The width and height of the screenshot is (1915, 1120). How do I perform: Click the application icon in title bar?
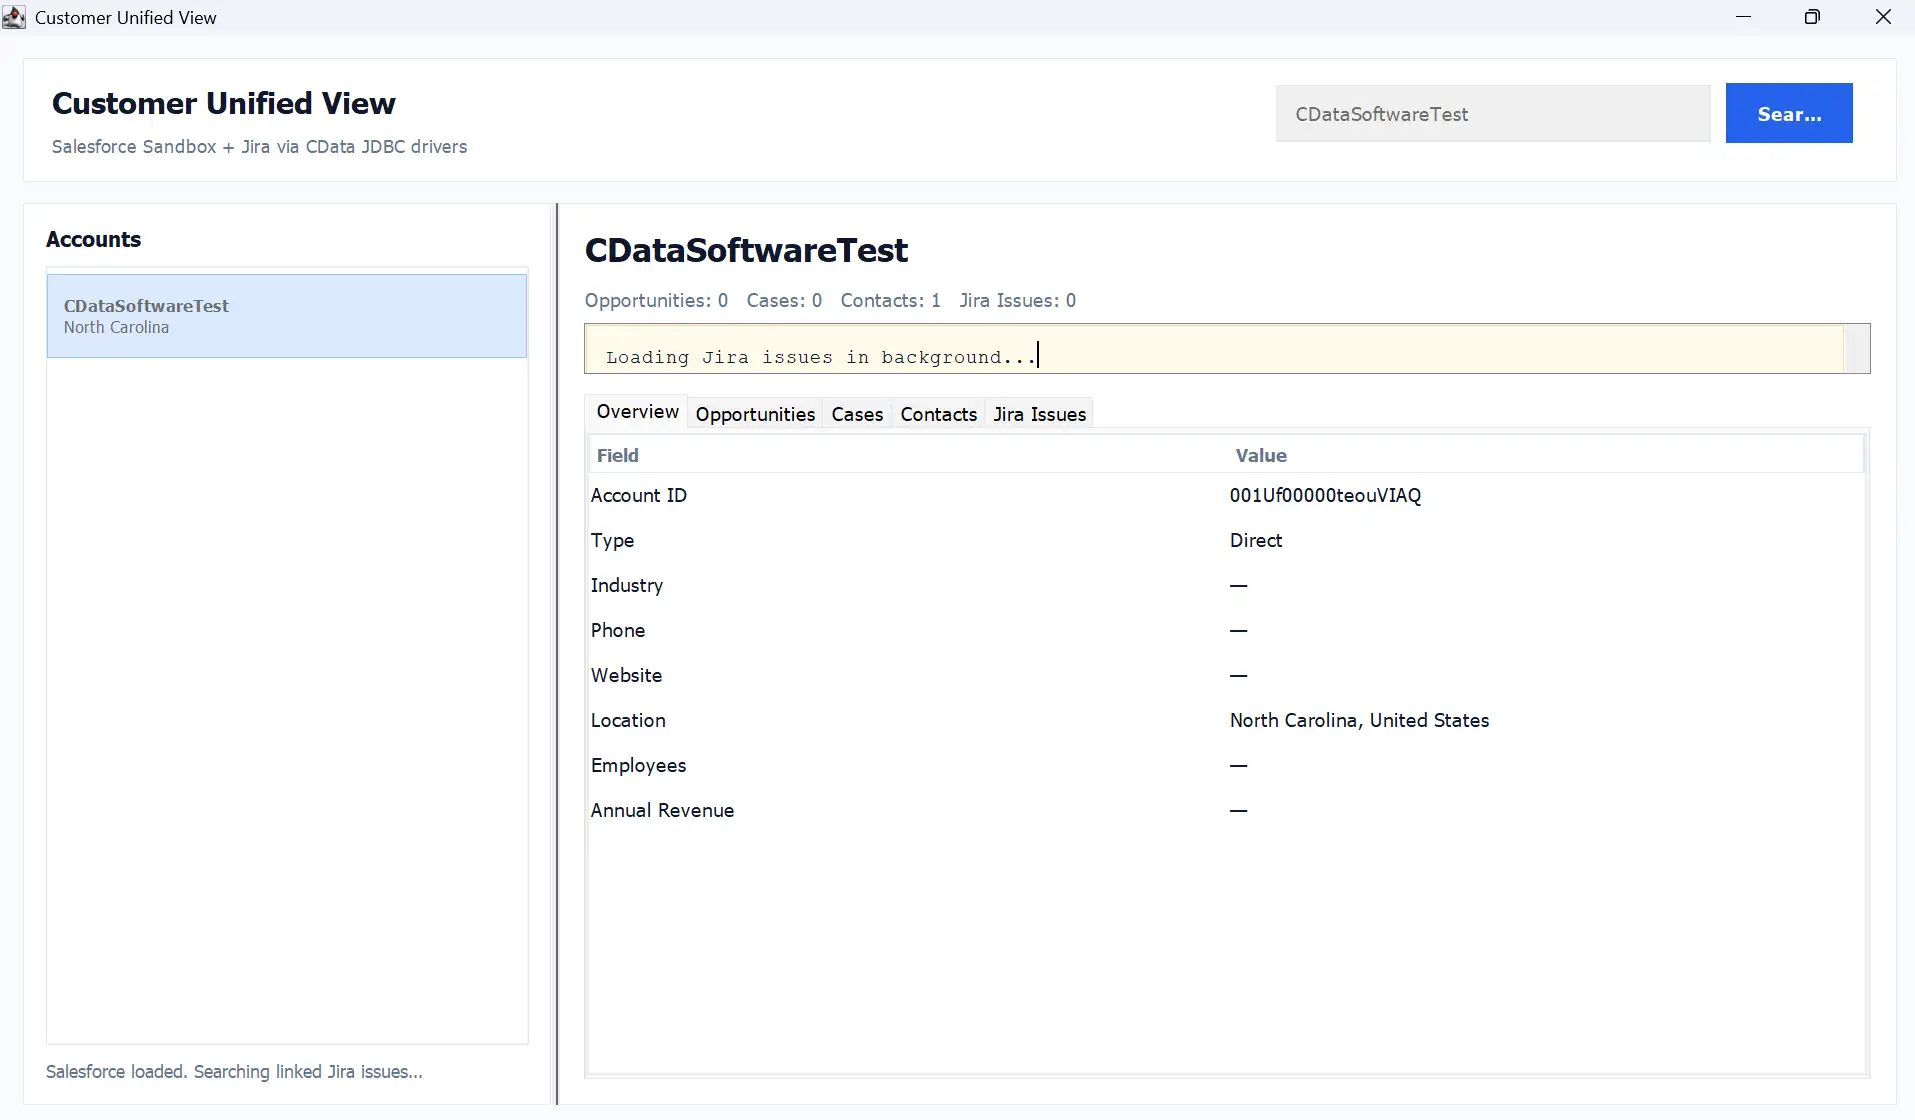14,17
